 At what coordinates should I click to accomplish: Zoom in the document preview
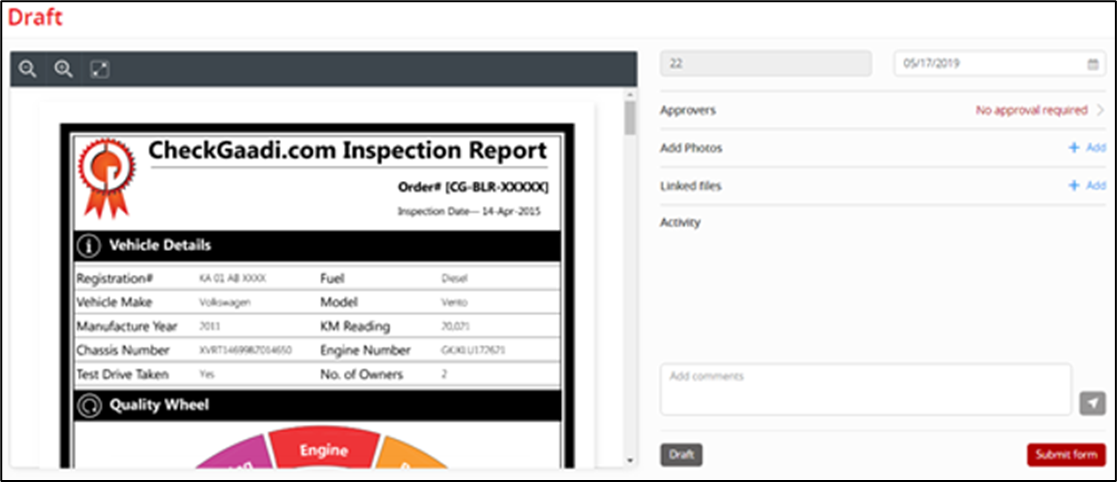(64, 69)
